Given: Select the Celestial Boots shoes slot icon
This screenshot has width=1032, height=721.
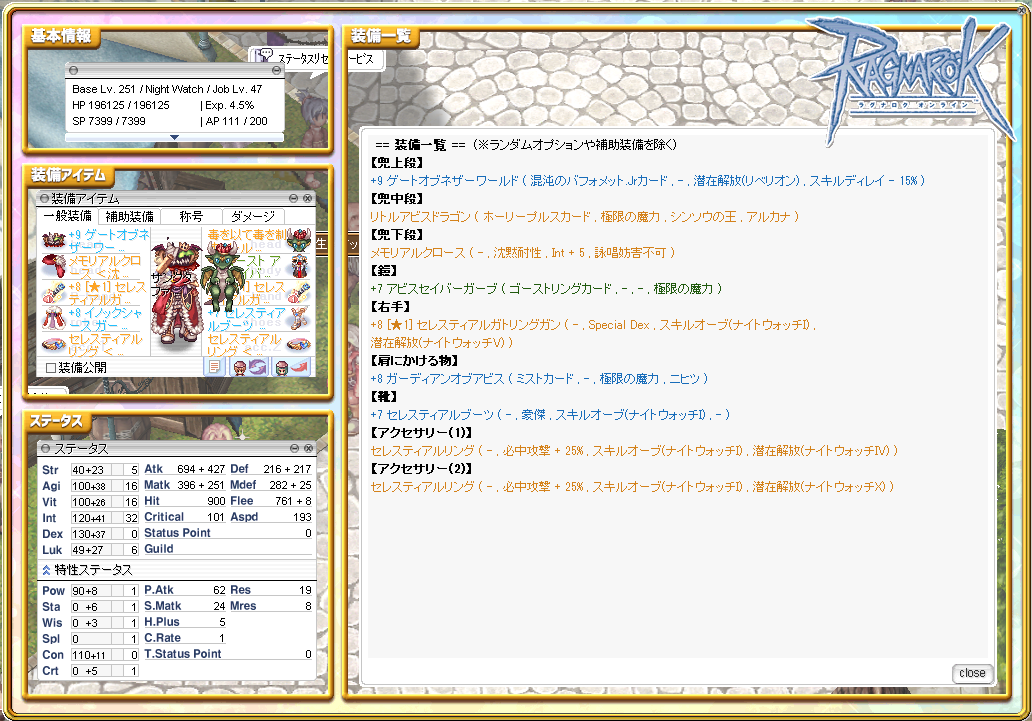Looking at the screenshot, I should (x=299, y=319).
